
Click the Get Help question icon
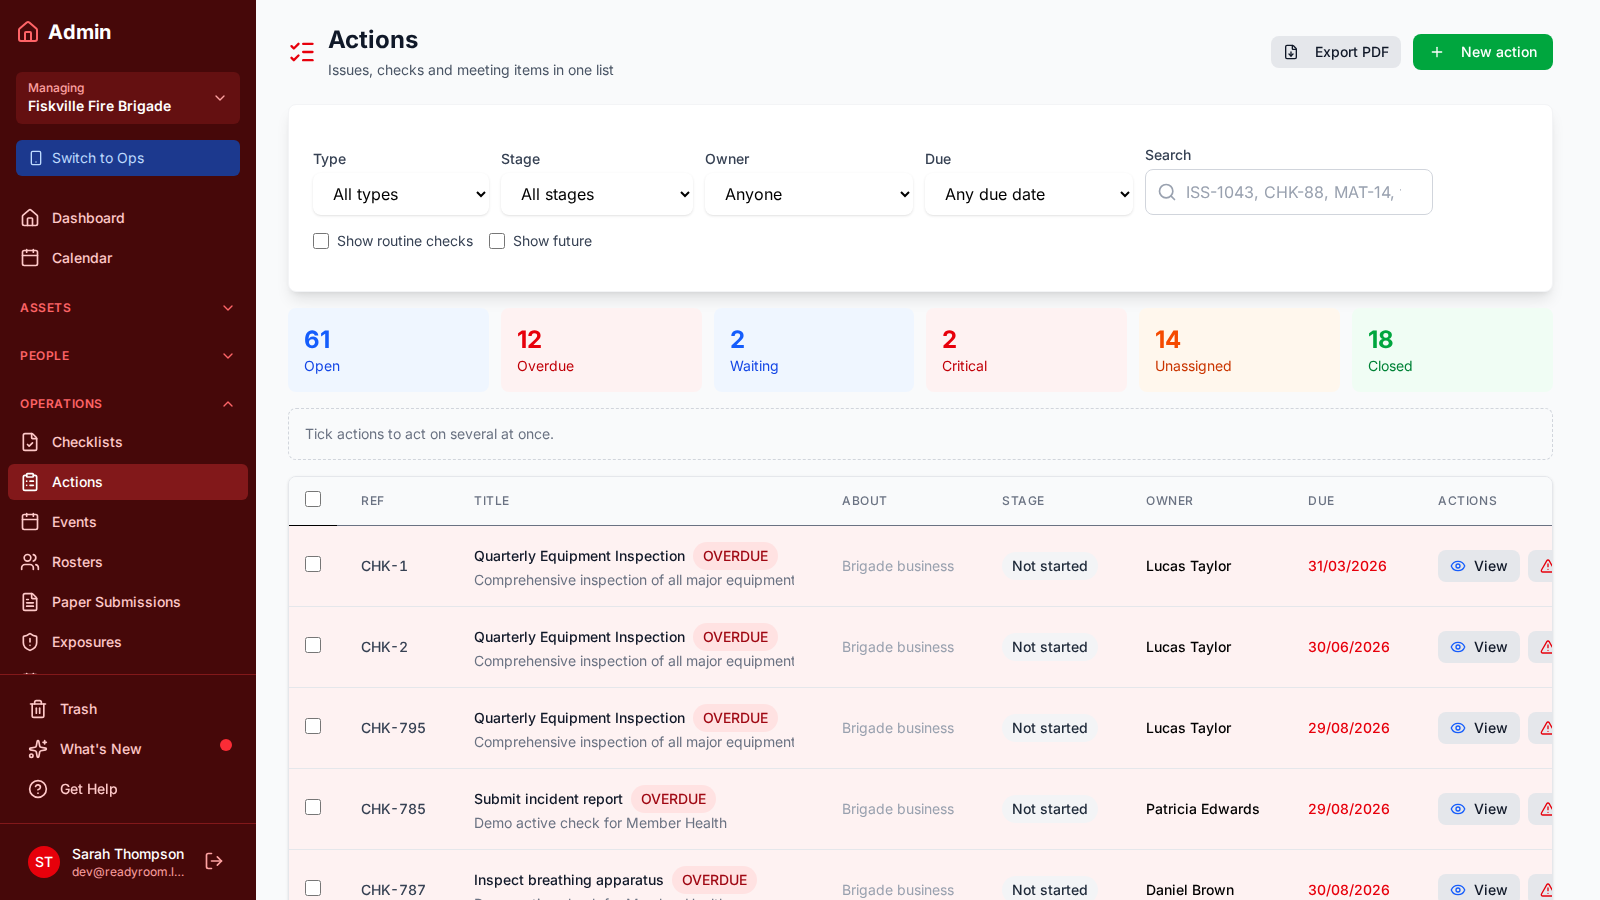[38, 789]
